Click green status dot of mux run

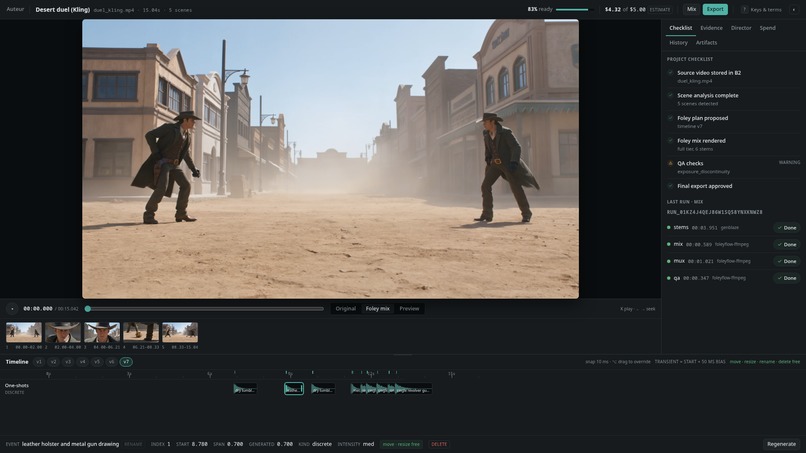(668, 261)
